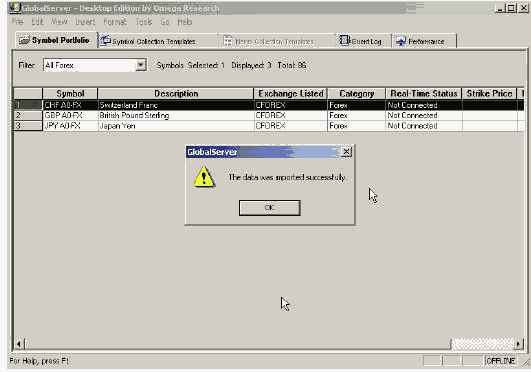Viewport: 531px width, 372px height.
Task: Click the Japan Yen description cell
Action: (x=176, y=126)
